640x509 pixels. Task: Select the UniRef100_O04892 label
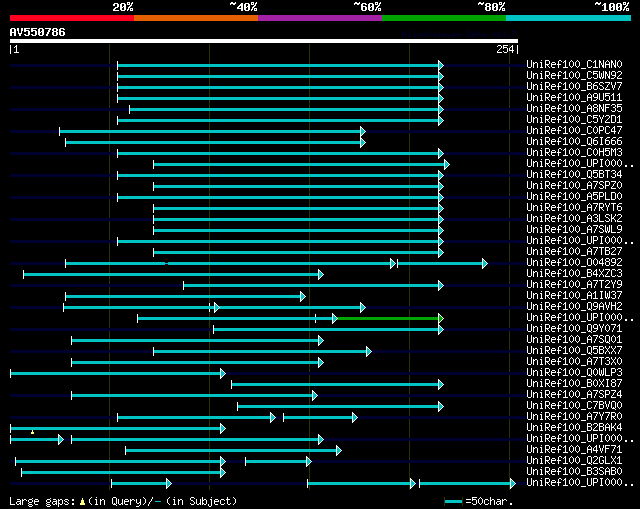(574, 263)
